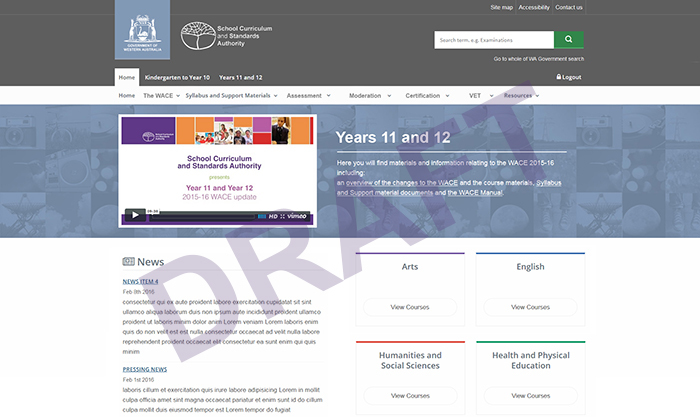The image size is (700, 417).
Task: Play the WACE update video
Action: (x=135, y=215)
